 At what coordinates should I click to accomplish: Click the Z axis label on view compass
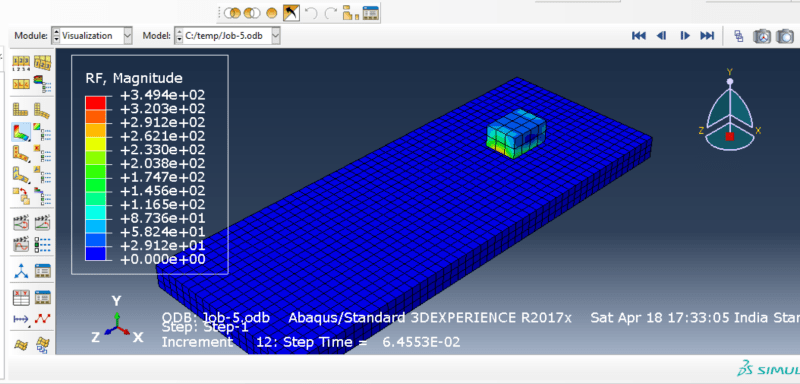702,131
